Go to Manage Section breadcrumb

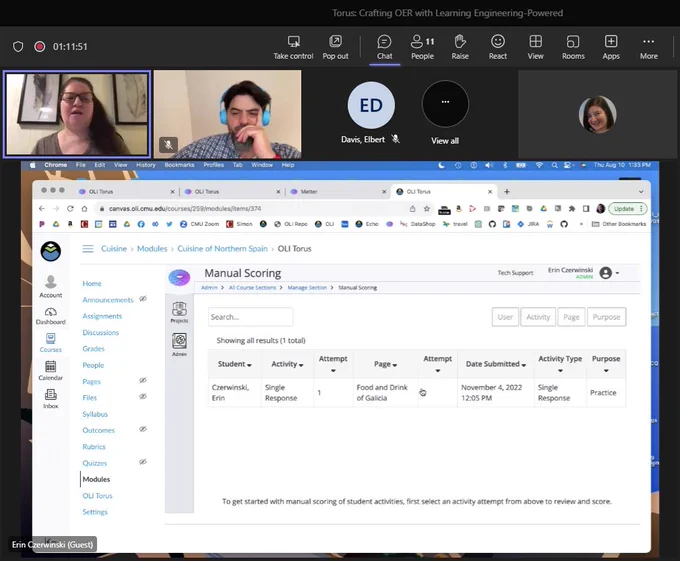(x=307, y=287)
